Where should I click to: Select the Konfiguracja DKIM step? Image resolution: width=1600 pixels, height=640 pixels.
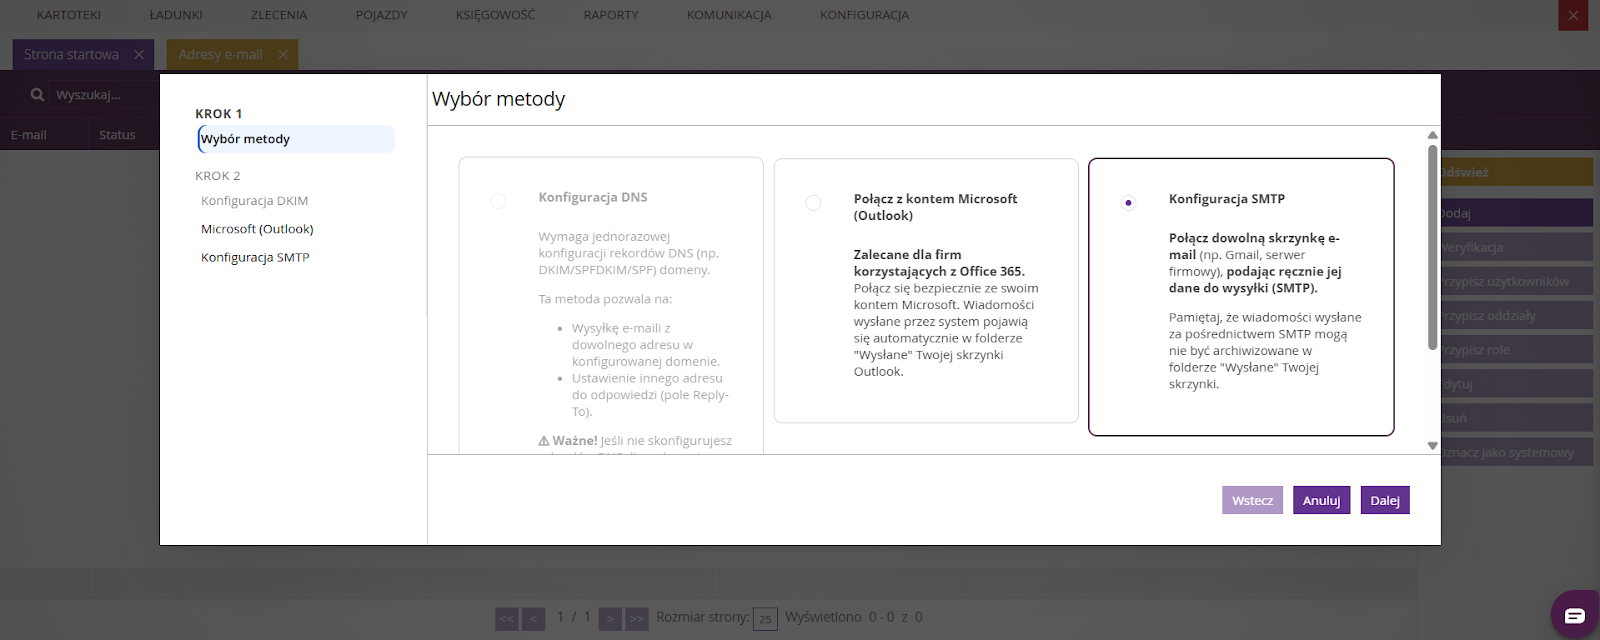click(x=254, y=201)
